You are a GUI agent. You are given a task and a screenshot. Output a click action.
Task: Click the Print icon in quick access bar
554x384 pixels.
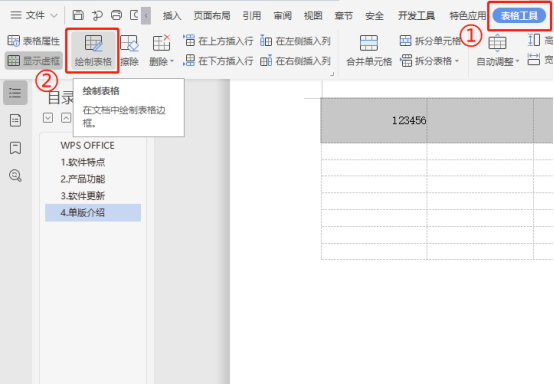(116, 15)
